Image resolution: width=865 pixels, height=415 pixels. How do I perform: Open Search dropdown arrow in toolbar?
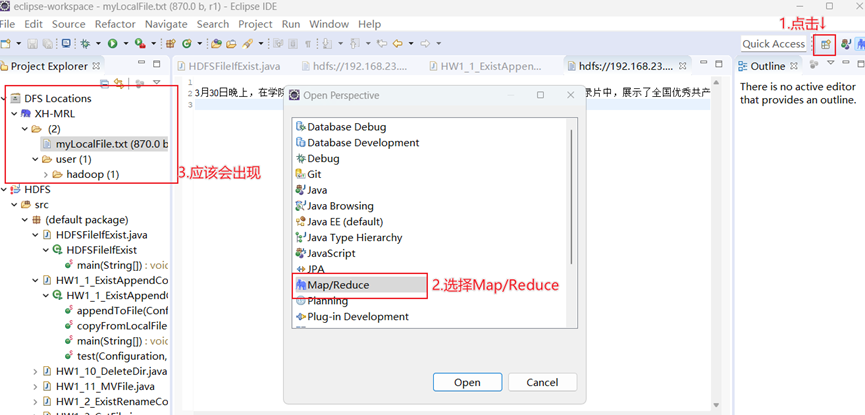(260, 44)
